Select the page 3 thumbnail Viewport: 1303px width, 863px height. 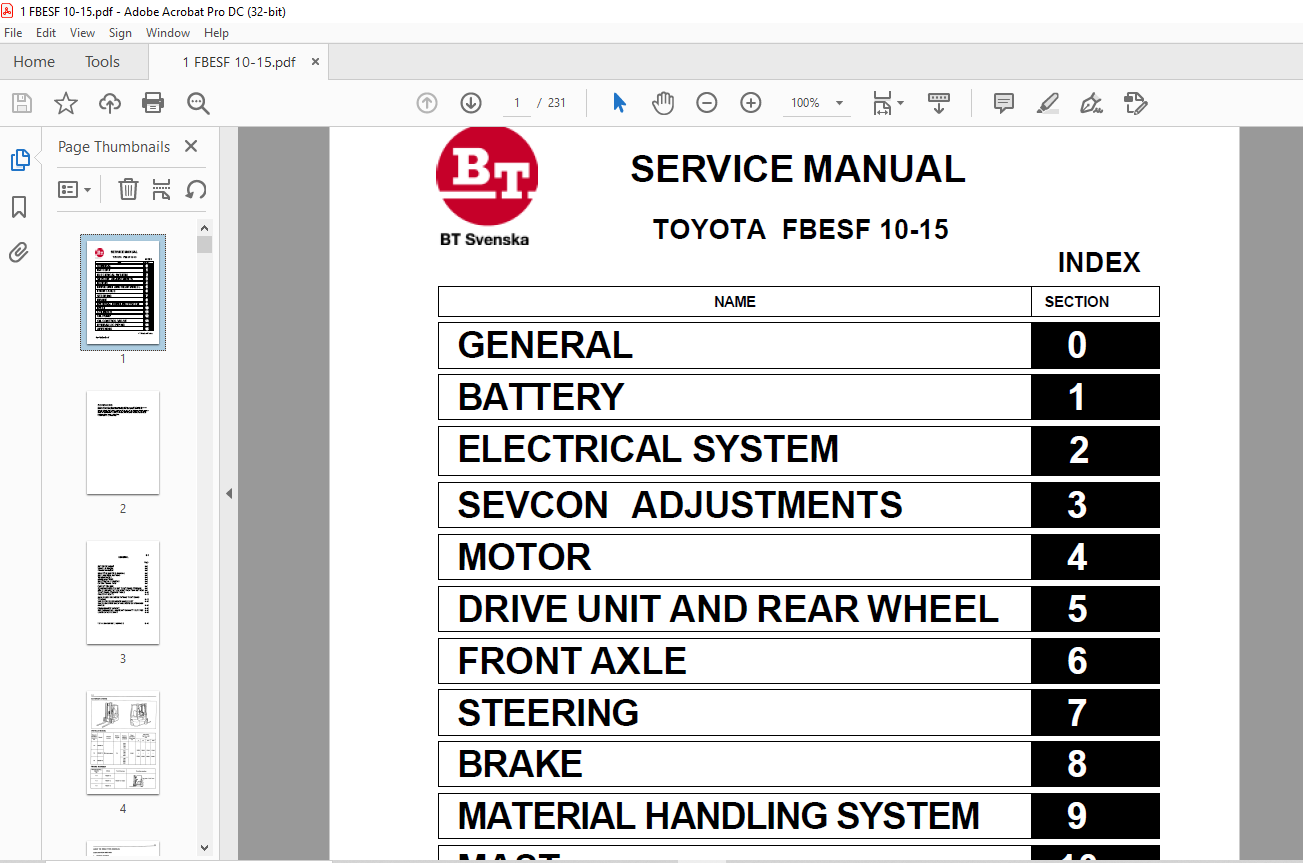click(123, 594)
